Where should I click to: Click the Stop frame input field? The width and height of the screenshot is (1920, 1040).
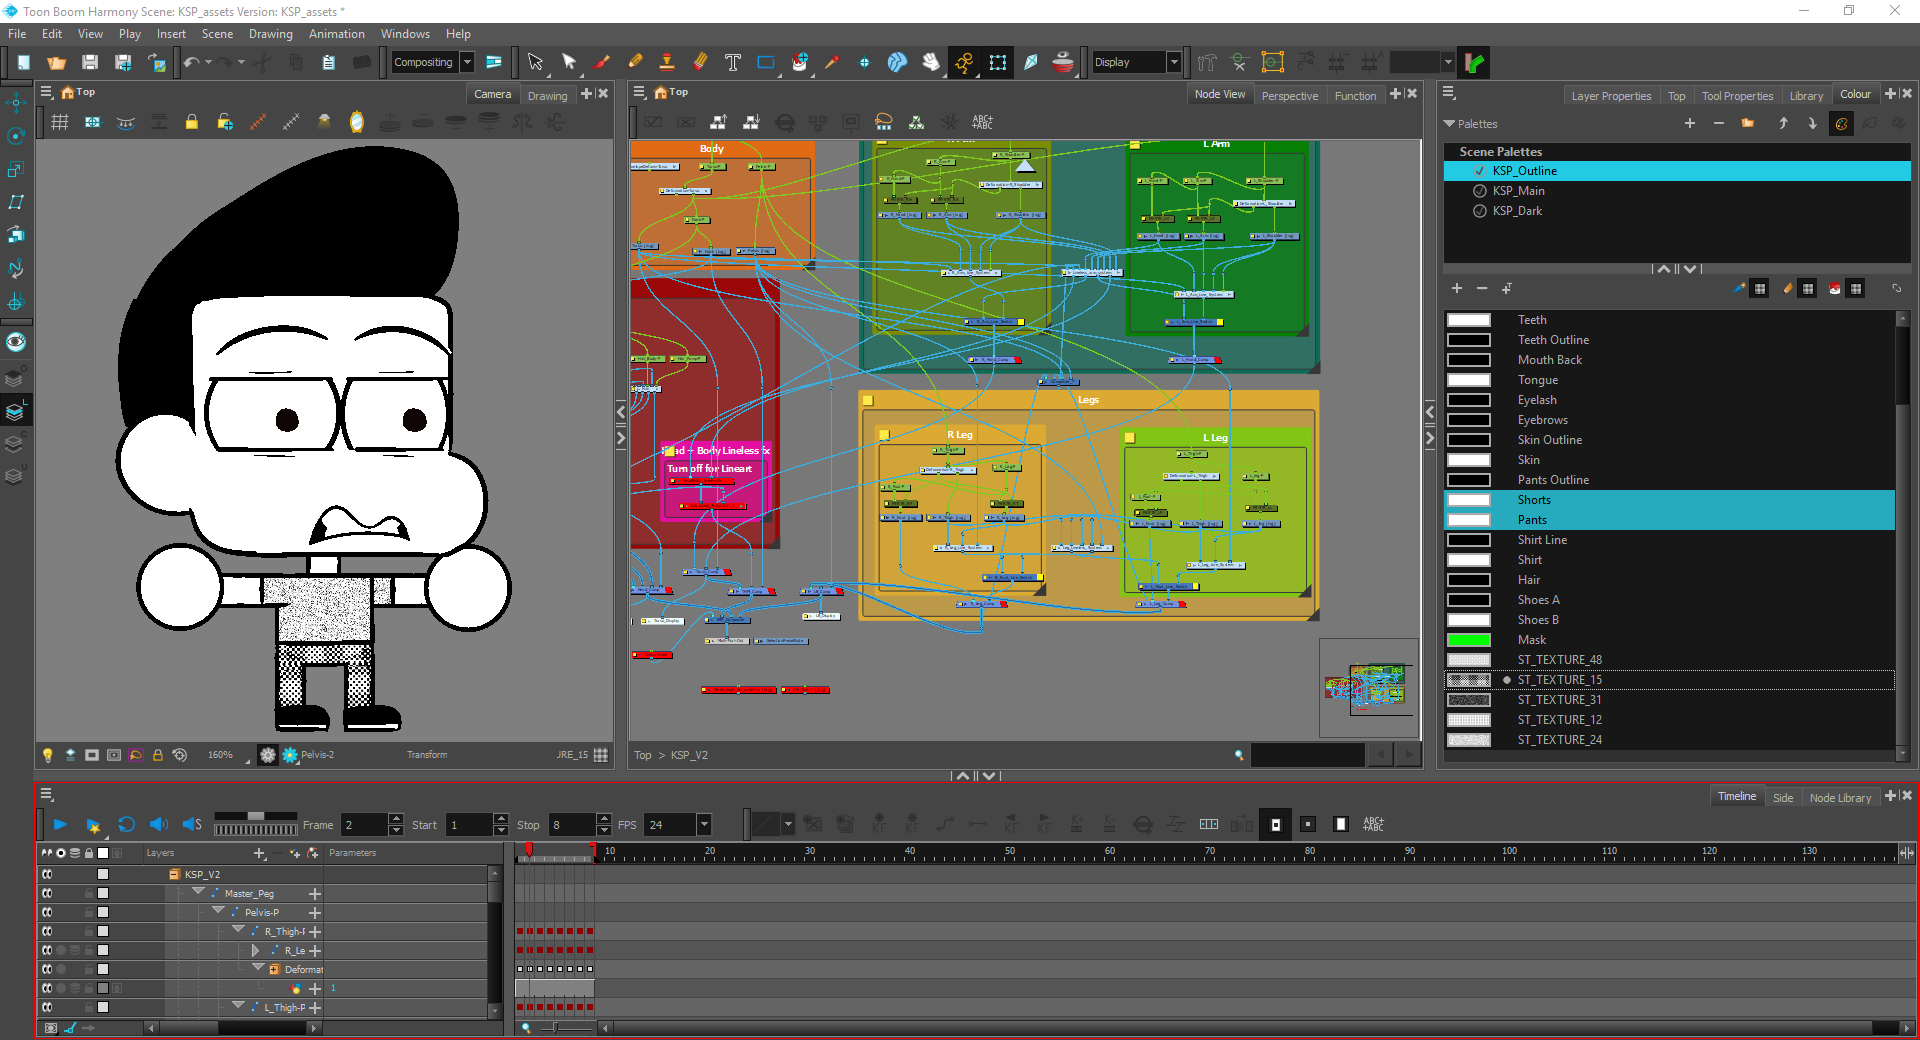[x=570, y=825]
